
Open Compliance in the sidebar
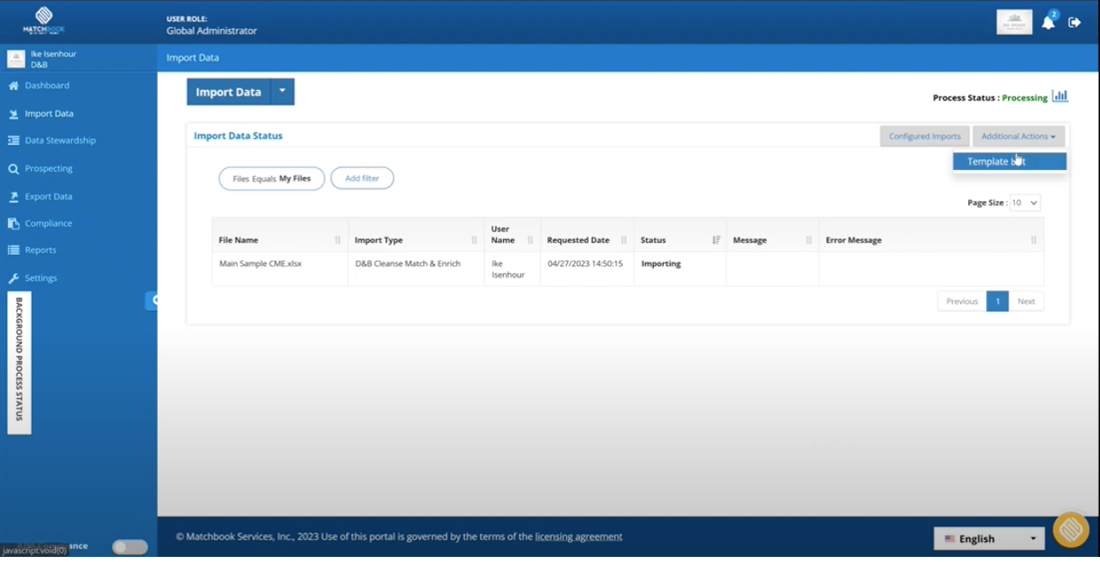pos(48,224)
